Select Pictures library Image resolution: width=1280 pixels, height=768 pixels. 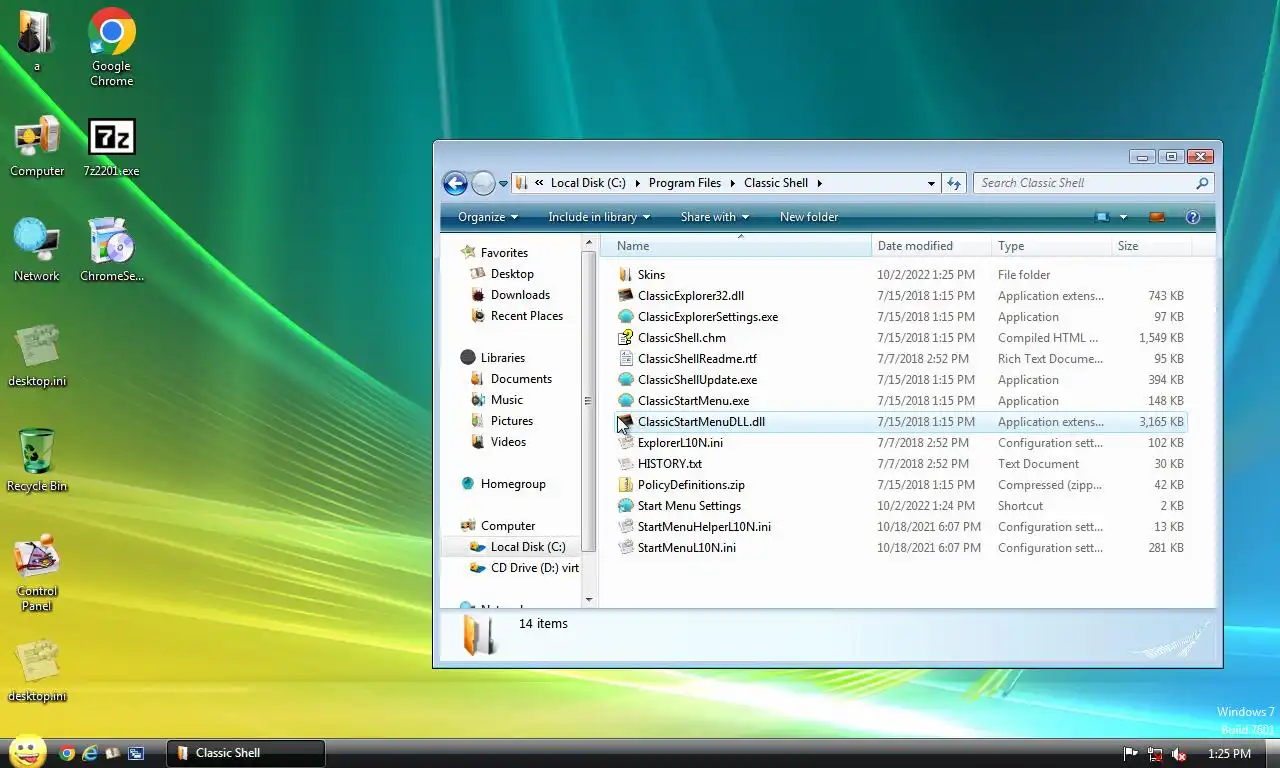click(x=511, y=421)
